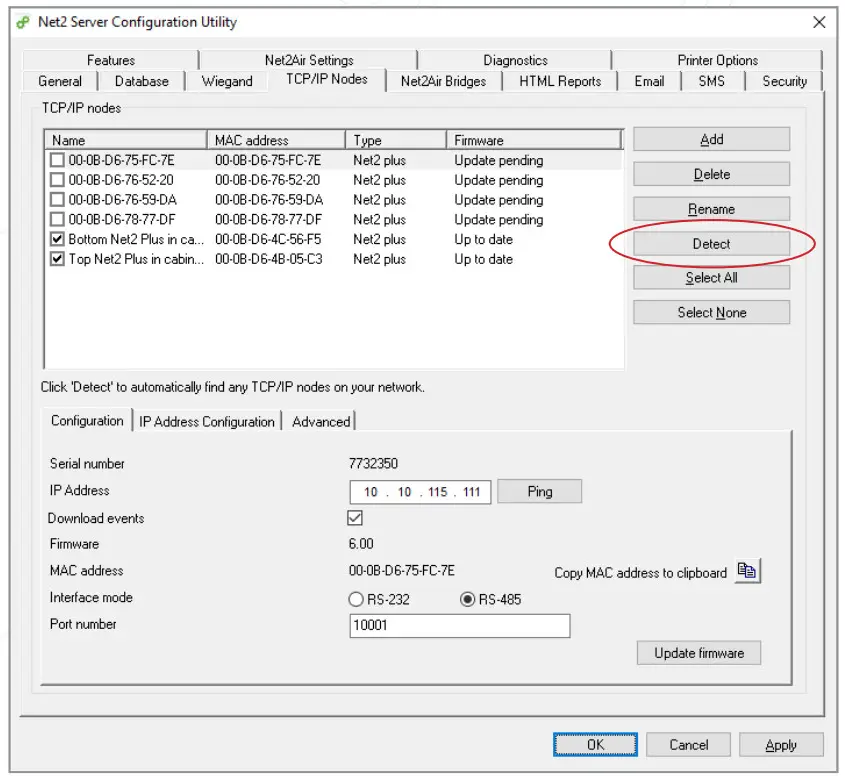Open the IP Address Configuration sub-tab
This screenshot has width=845, height=776.
click(x=207, y=421)
